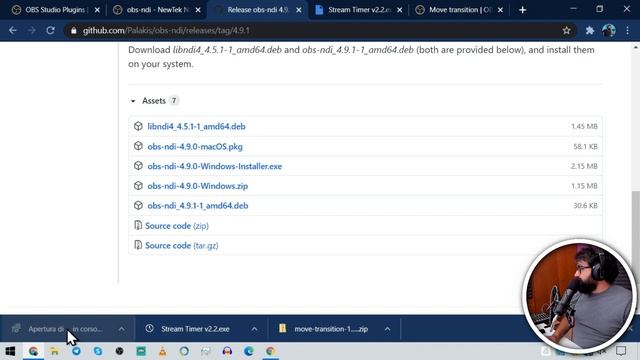The image size is (640, 360).
Task: Go back to the previous page
Action: 13,30
